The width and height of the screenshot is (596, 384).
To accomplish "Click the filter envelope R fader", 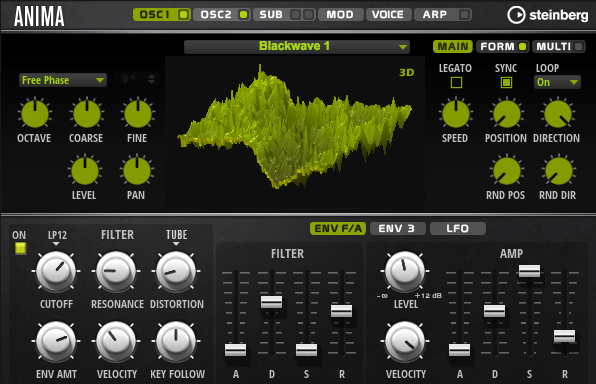I will 341,311.
